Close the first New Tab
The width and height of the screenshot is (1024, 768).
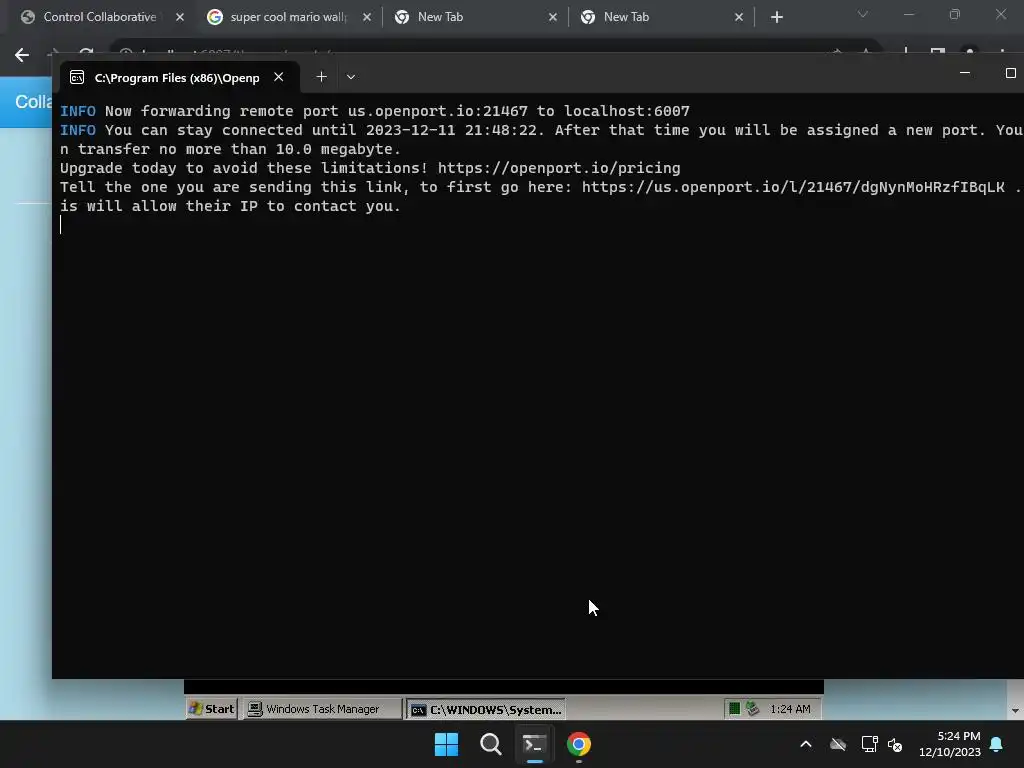click(x=552, y=17)
